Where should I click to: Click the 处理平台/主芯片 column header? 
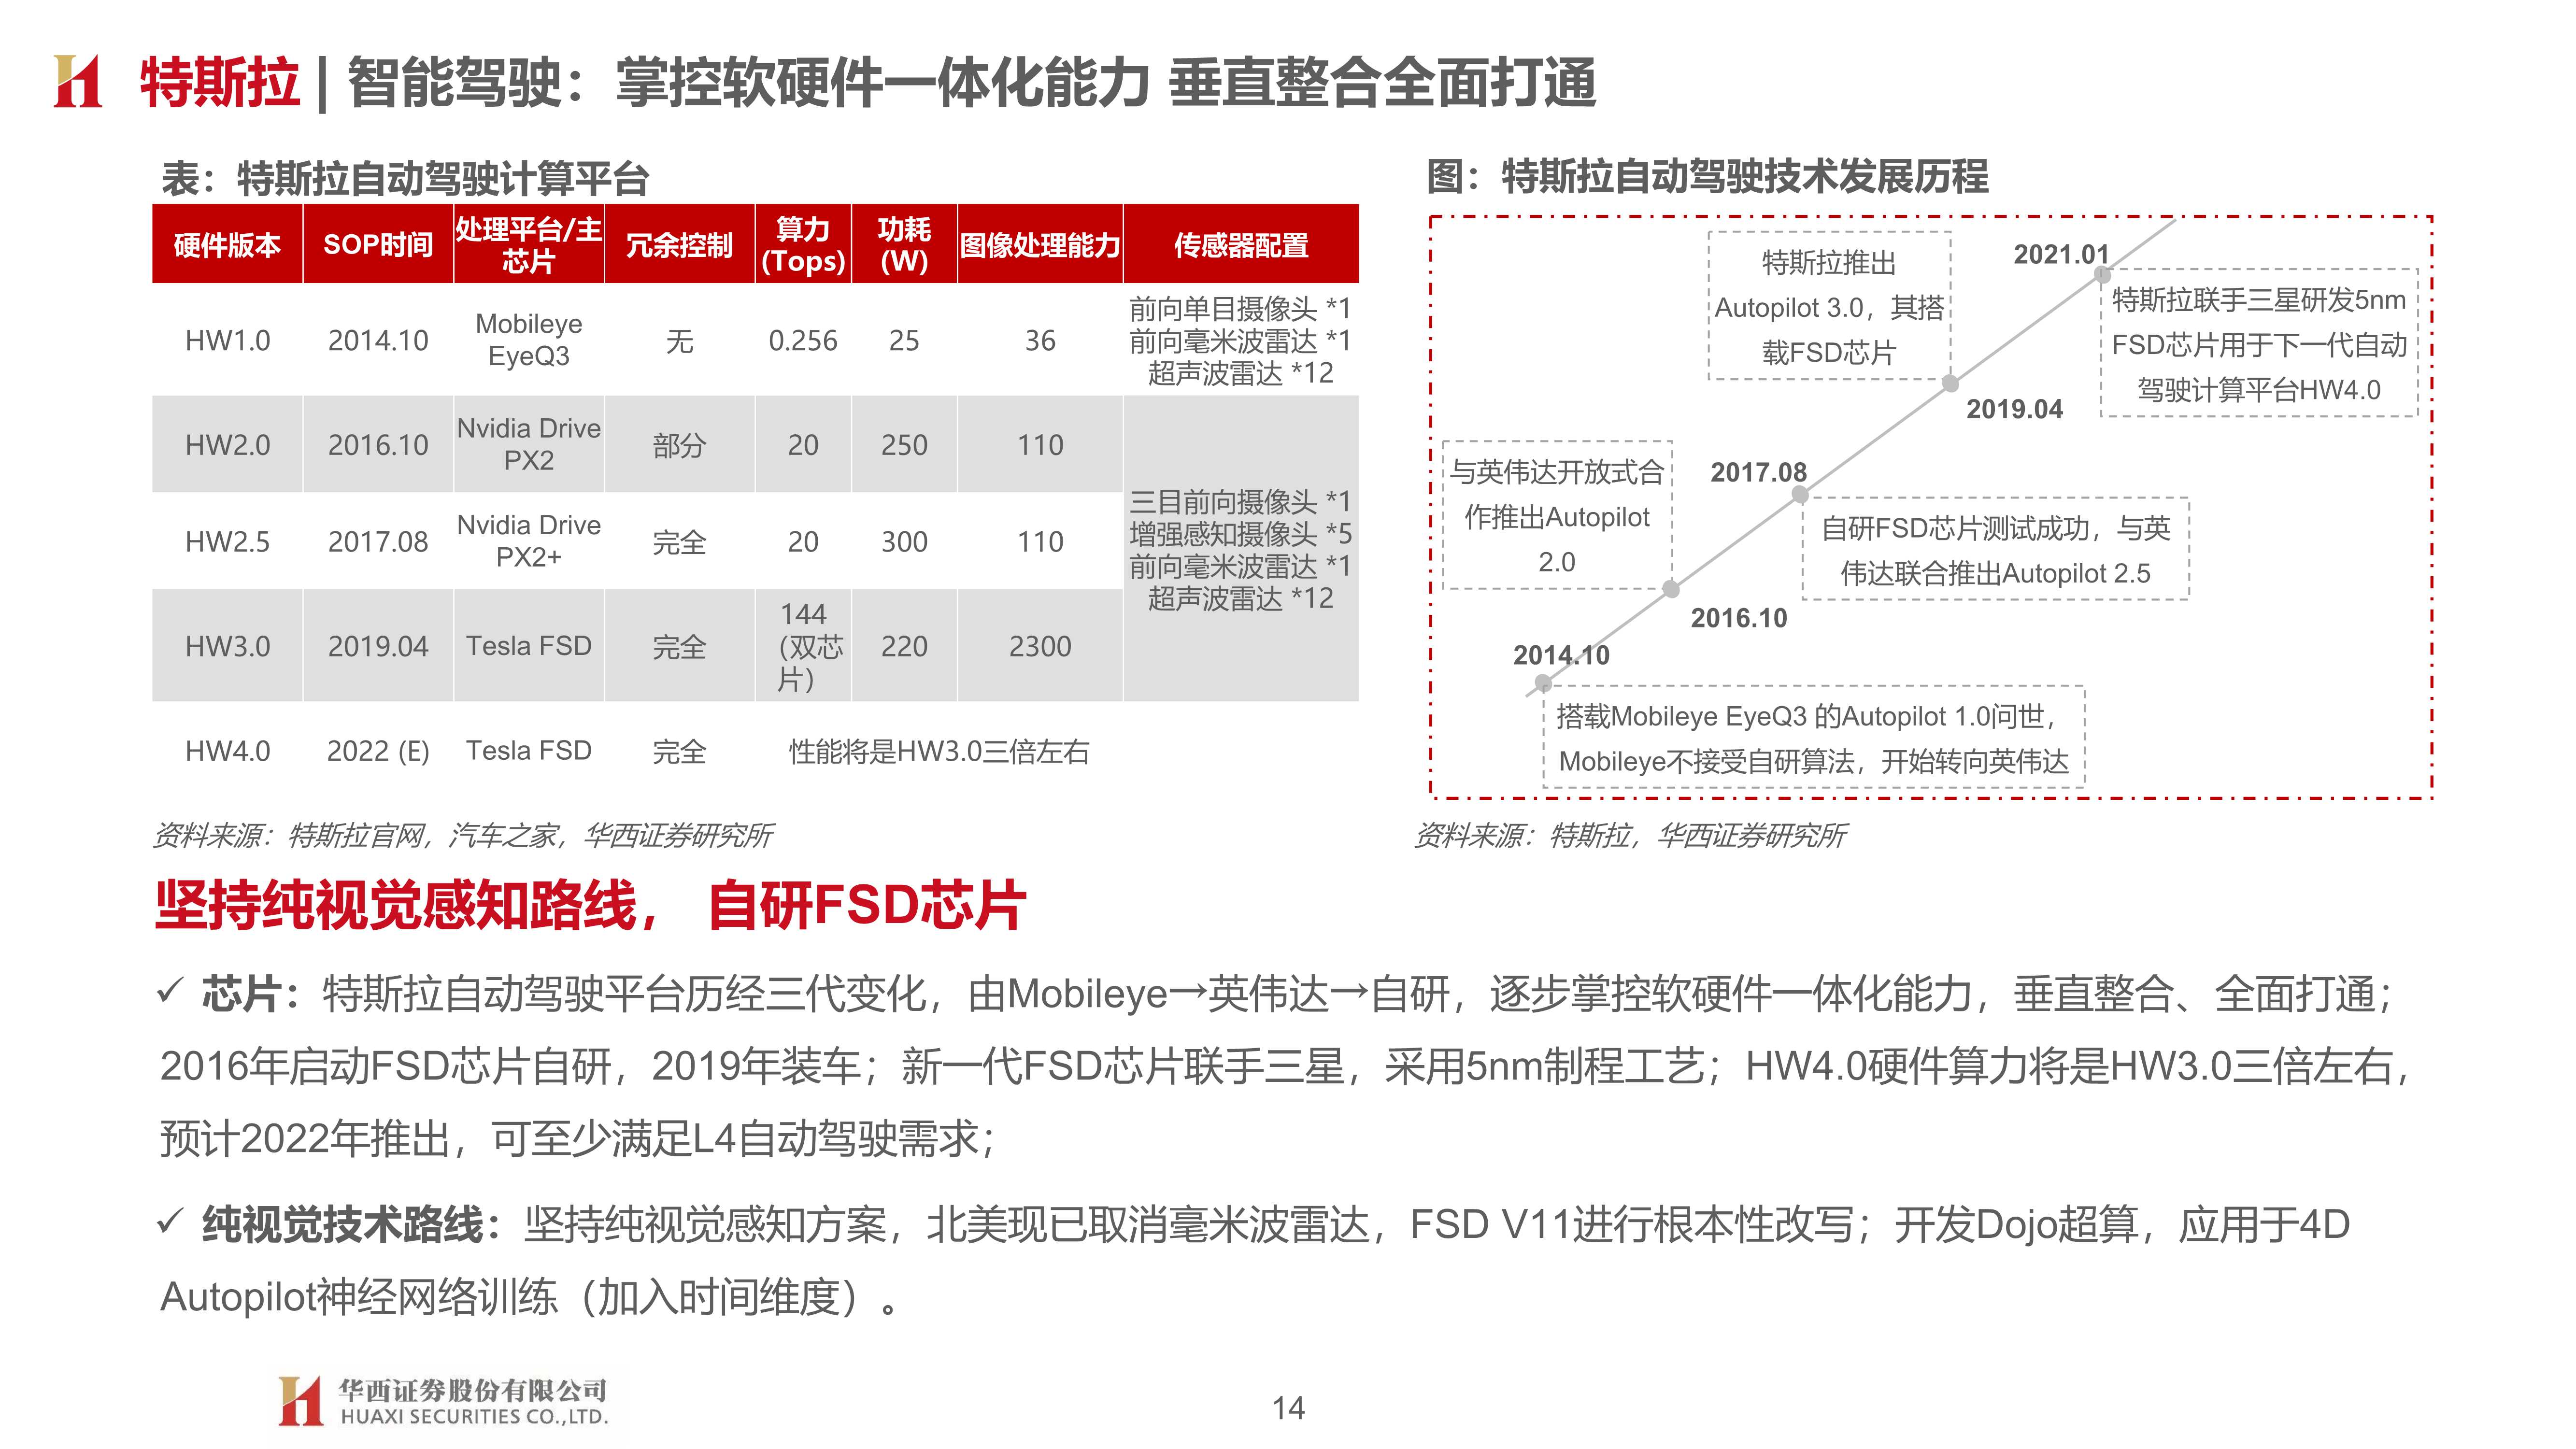[529, 244]
